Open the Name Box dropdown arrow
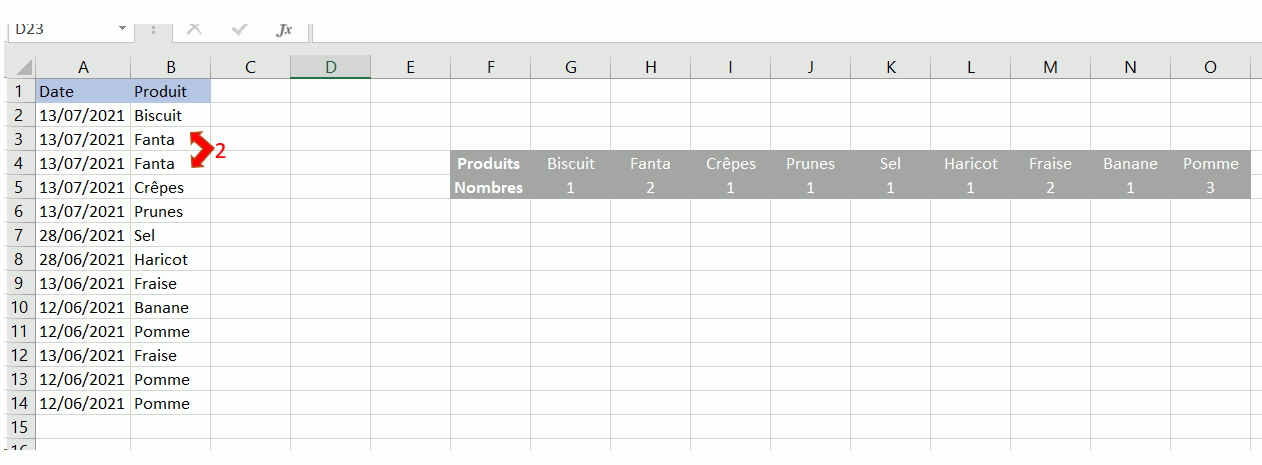The height and width of the screenshot is (465, 1262). pos(123,29)
